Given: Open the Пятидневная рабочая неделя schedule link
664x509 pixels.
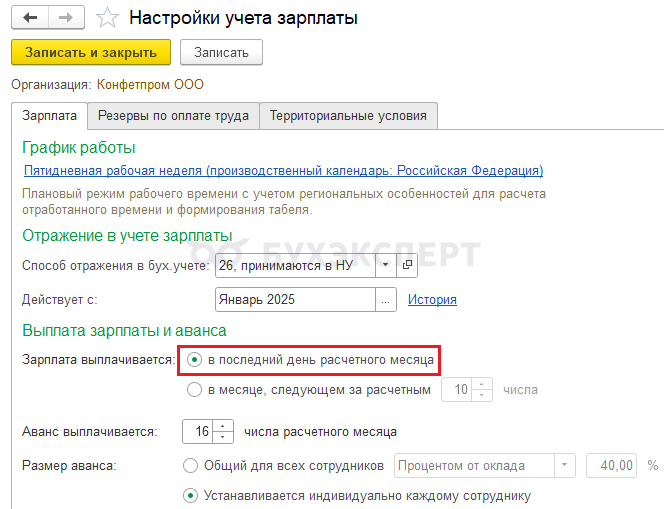Looking at the screenshot, I should click(x=282, y=170).
